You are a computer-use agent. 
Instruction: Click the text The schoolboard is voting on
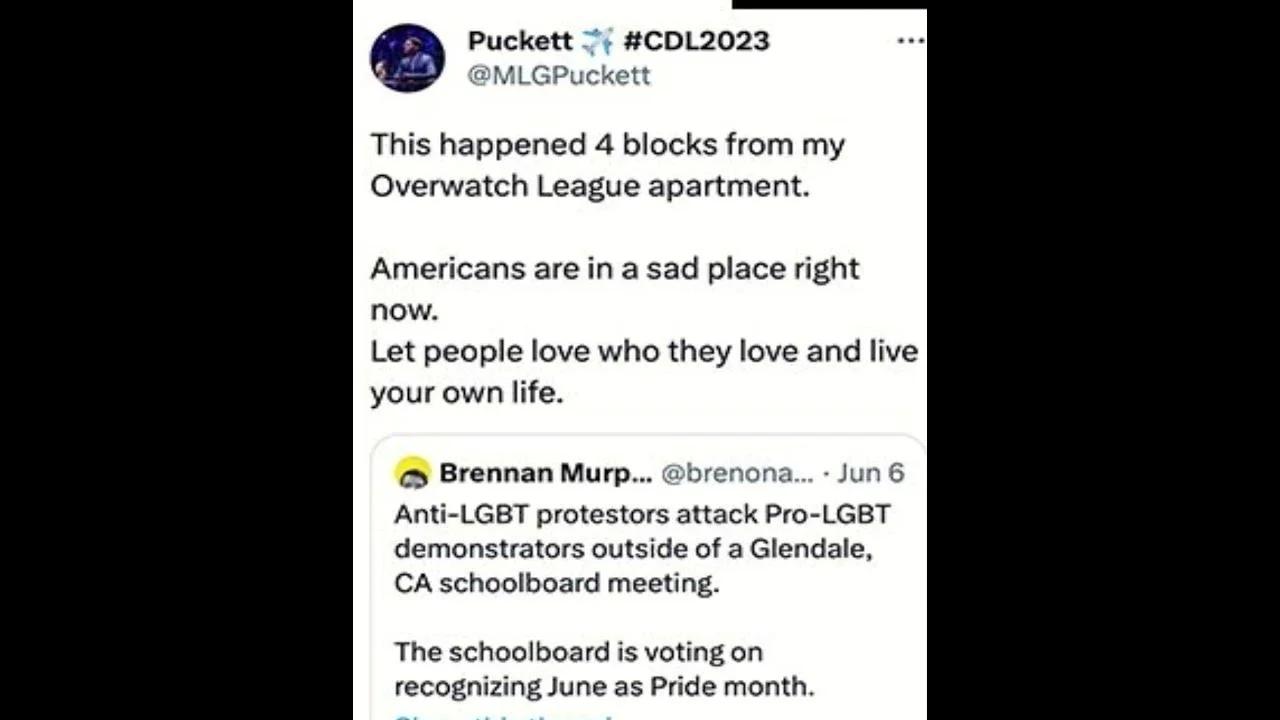[x=579, y=651]
